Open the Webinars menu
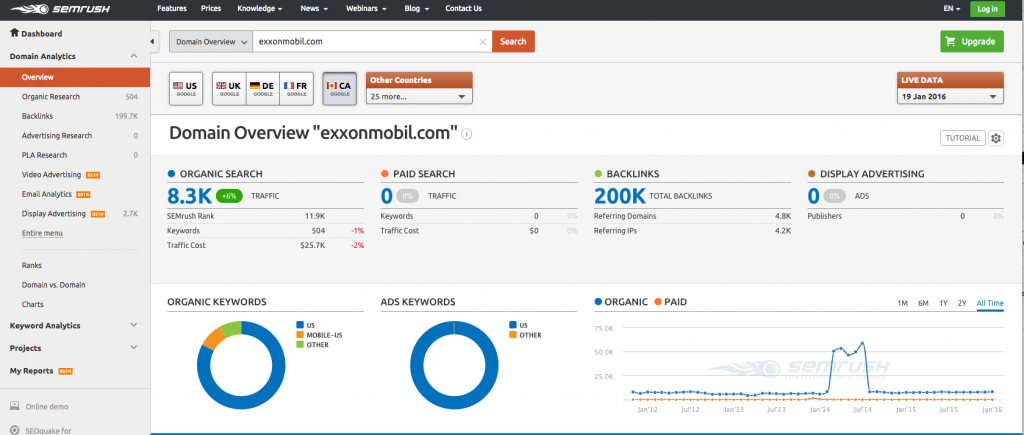The width and height of the screenshot is (1024, 435). pos(366,8)
